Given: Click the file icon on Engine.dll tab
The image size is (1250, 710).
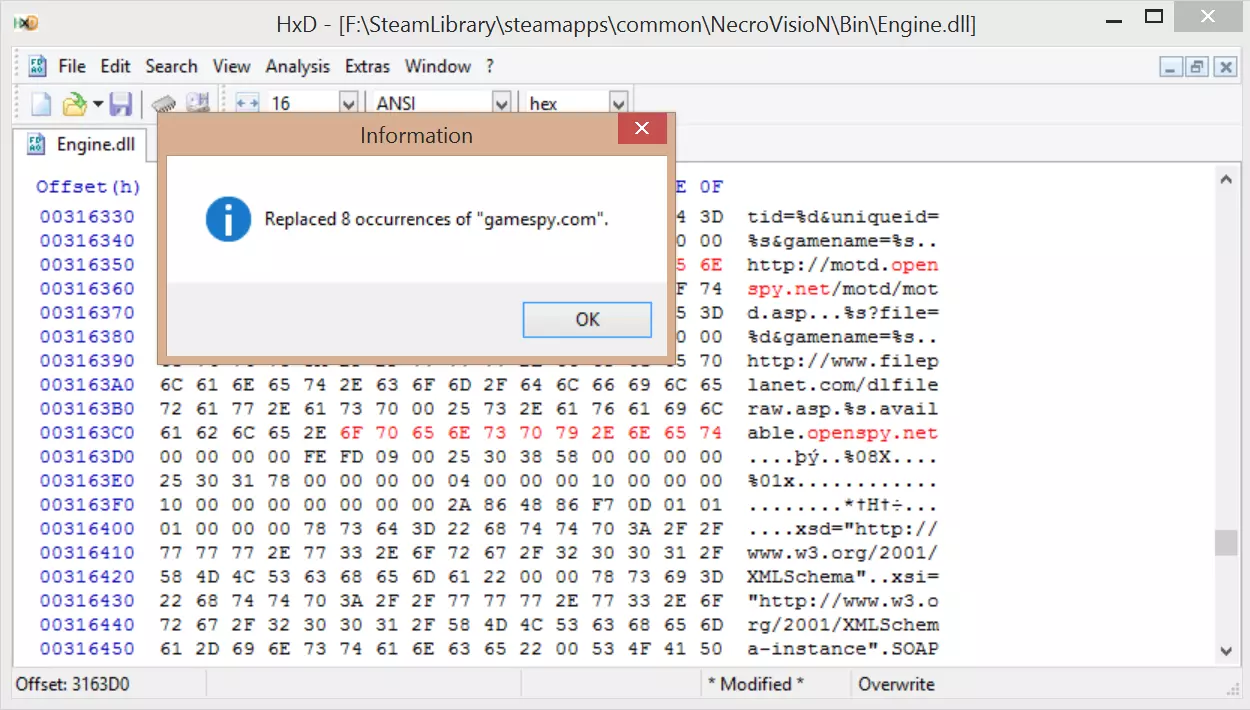Looking at the screenshot, I should (x=37, y=144).
